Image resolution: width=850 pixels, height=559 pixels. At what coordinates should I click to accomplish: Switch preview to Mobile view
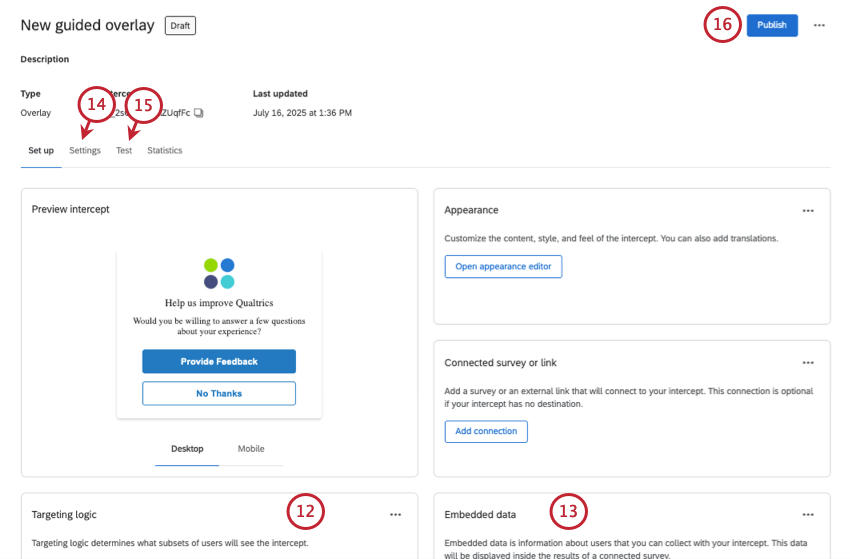[x=251, y=449]
